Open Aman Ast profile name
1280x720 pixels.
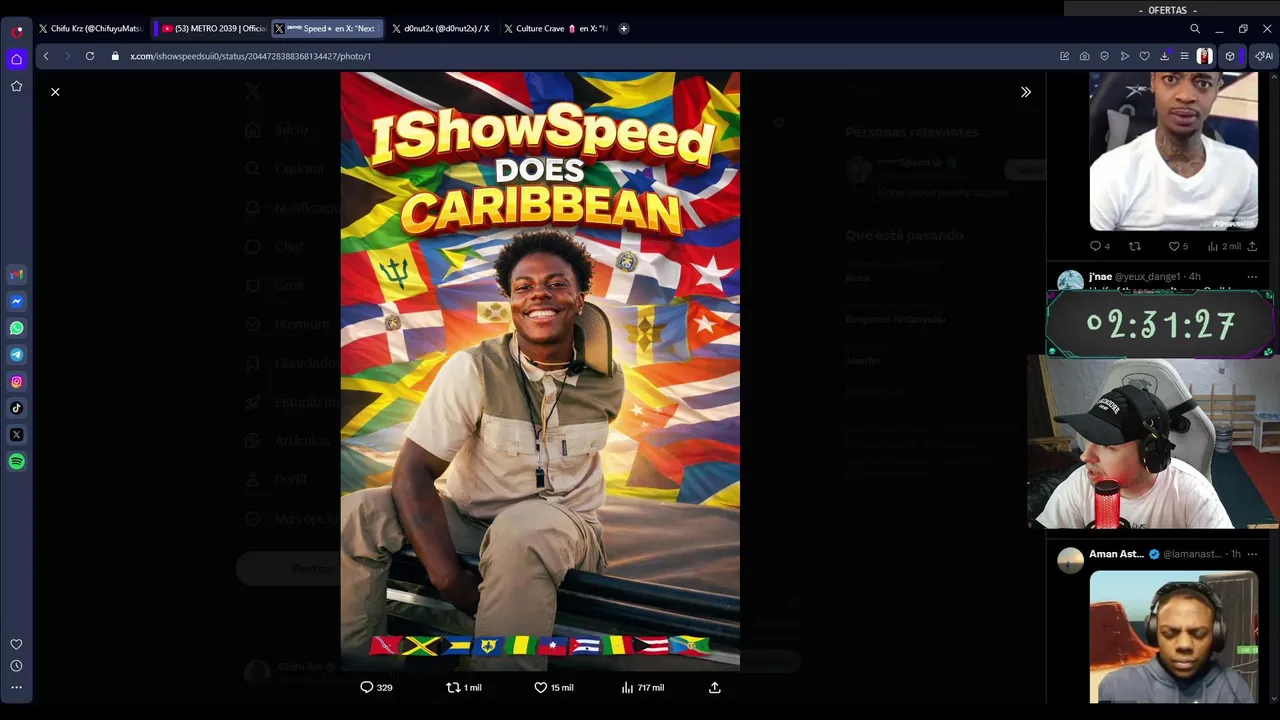pos(1116,554)
